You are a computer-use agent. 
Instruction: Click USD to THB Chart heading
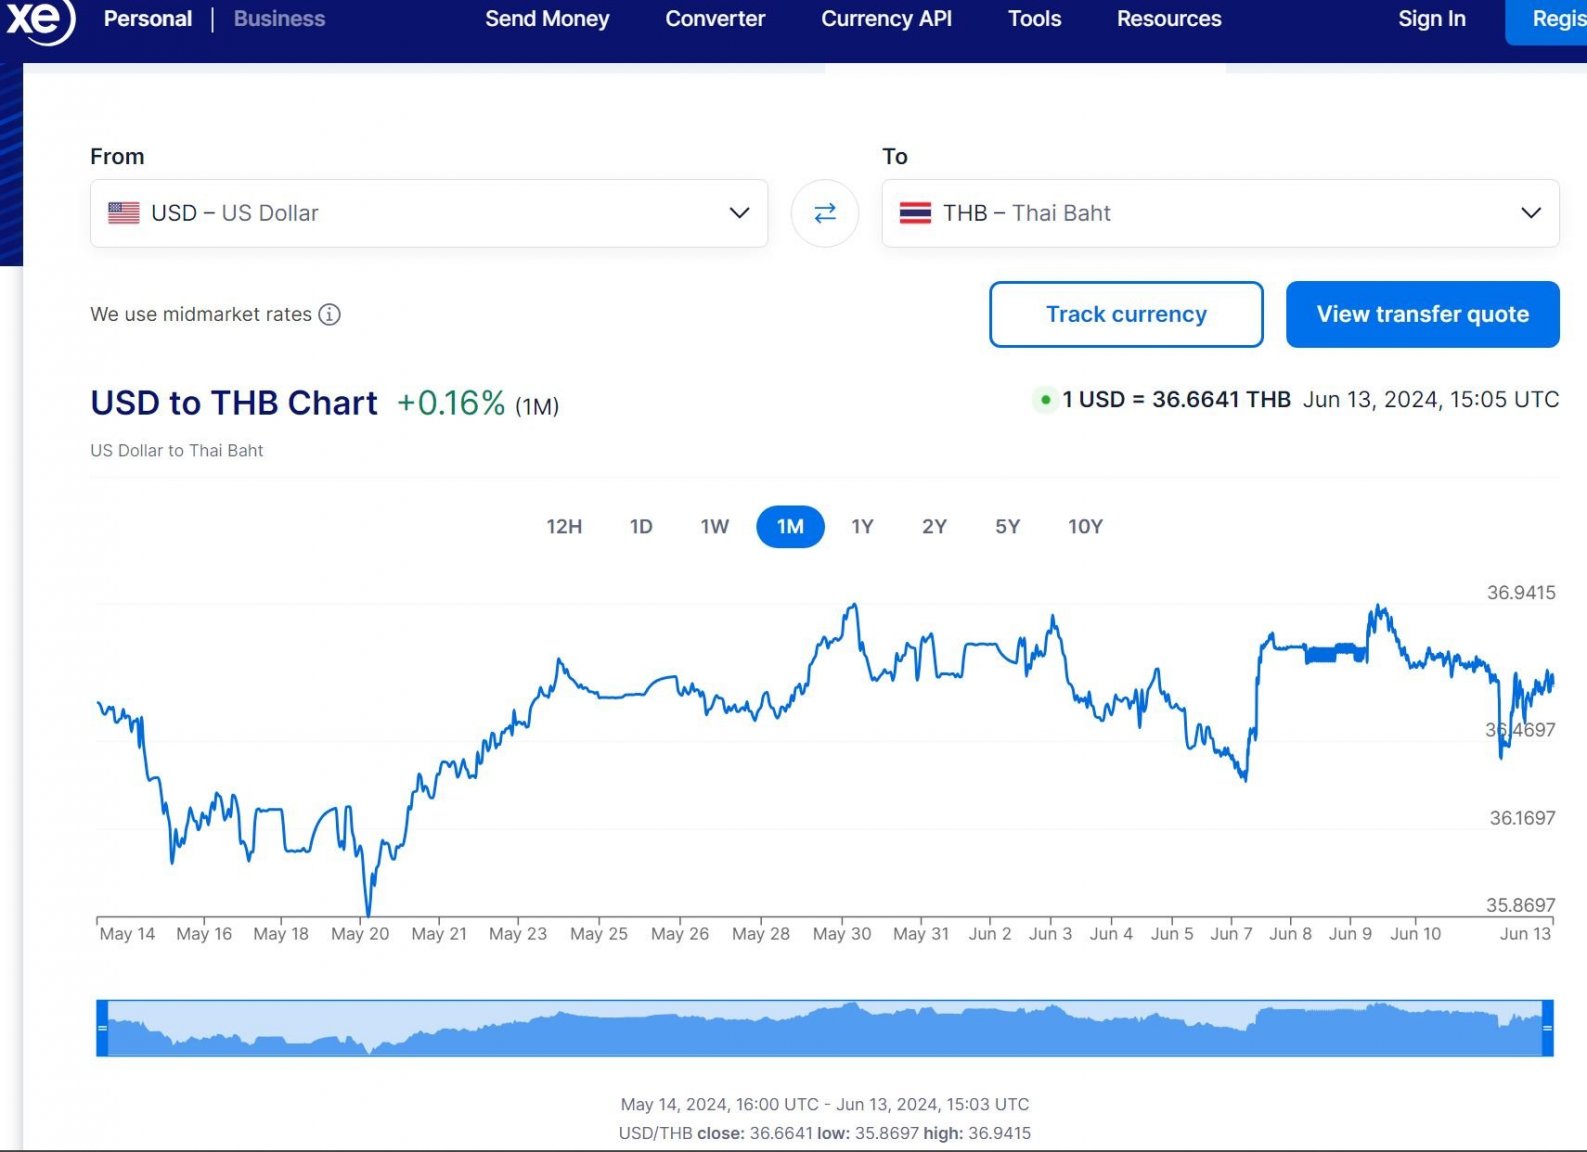[x=234, y=403]
